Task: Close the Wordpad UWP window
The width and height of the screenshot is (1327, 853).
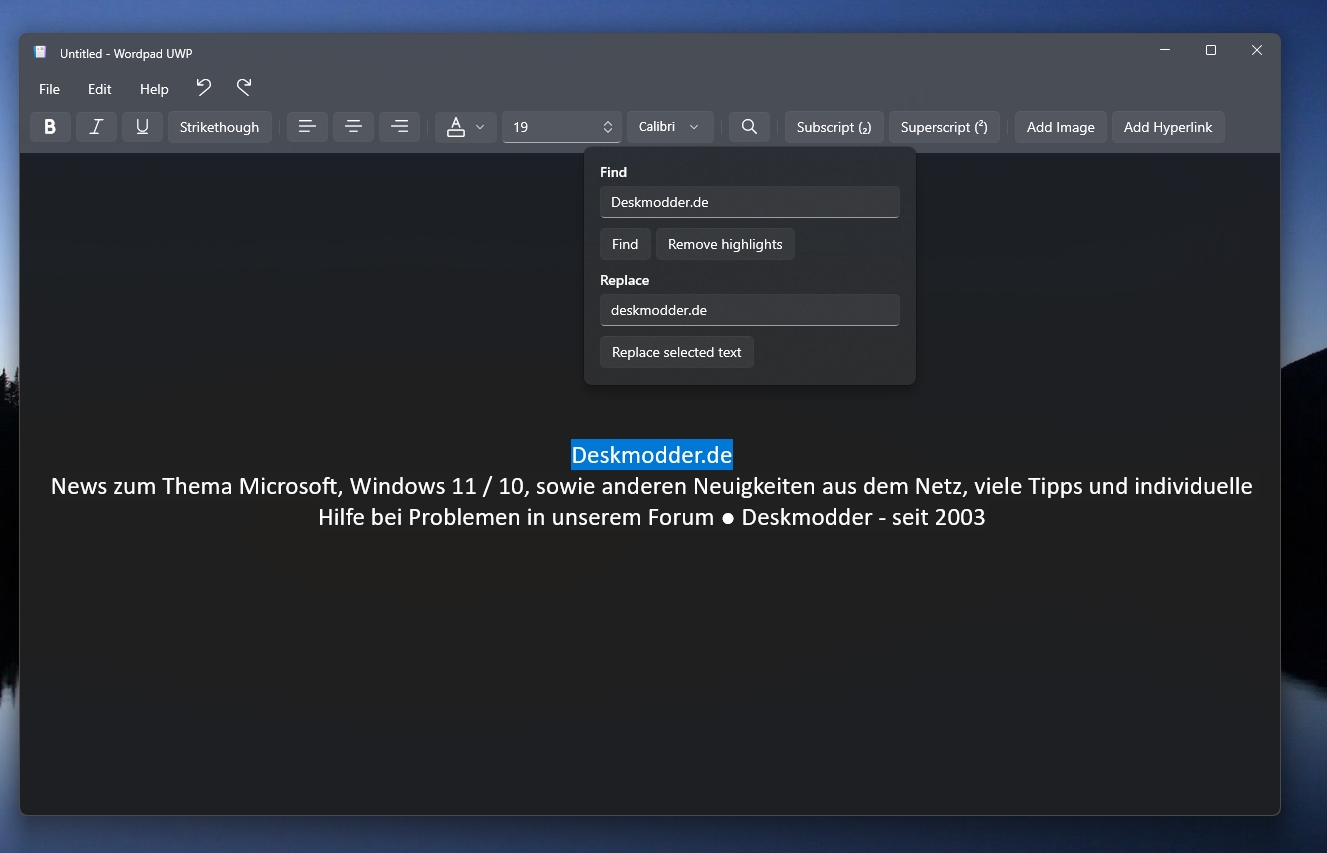Action: pos(1257,50)
